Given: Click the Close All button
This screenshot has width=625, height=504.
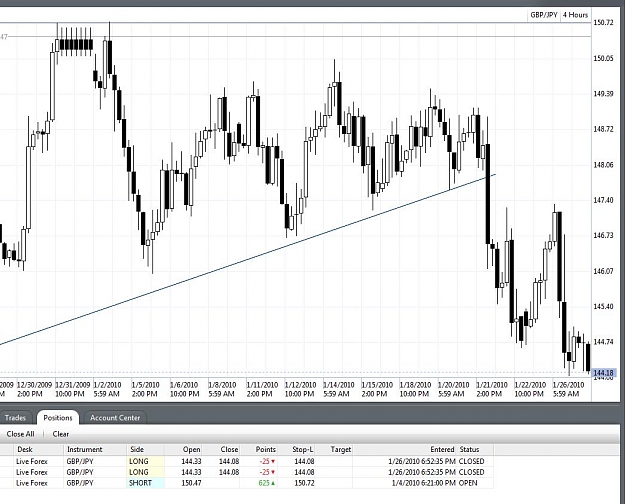Looking at the screenshot, I should click(20, 434).
